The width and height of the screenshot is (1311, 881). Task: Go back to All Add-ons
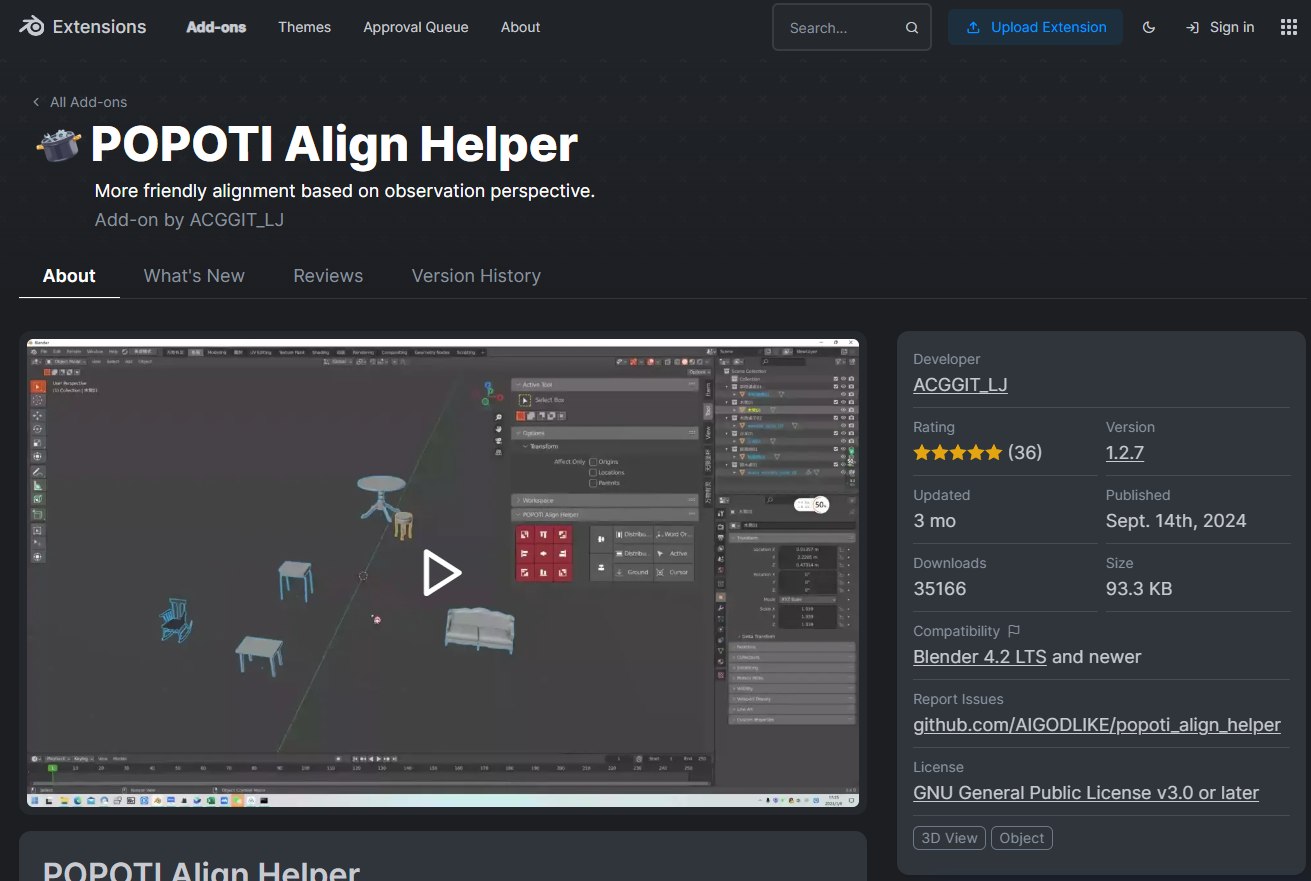[79, 102]
